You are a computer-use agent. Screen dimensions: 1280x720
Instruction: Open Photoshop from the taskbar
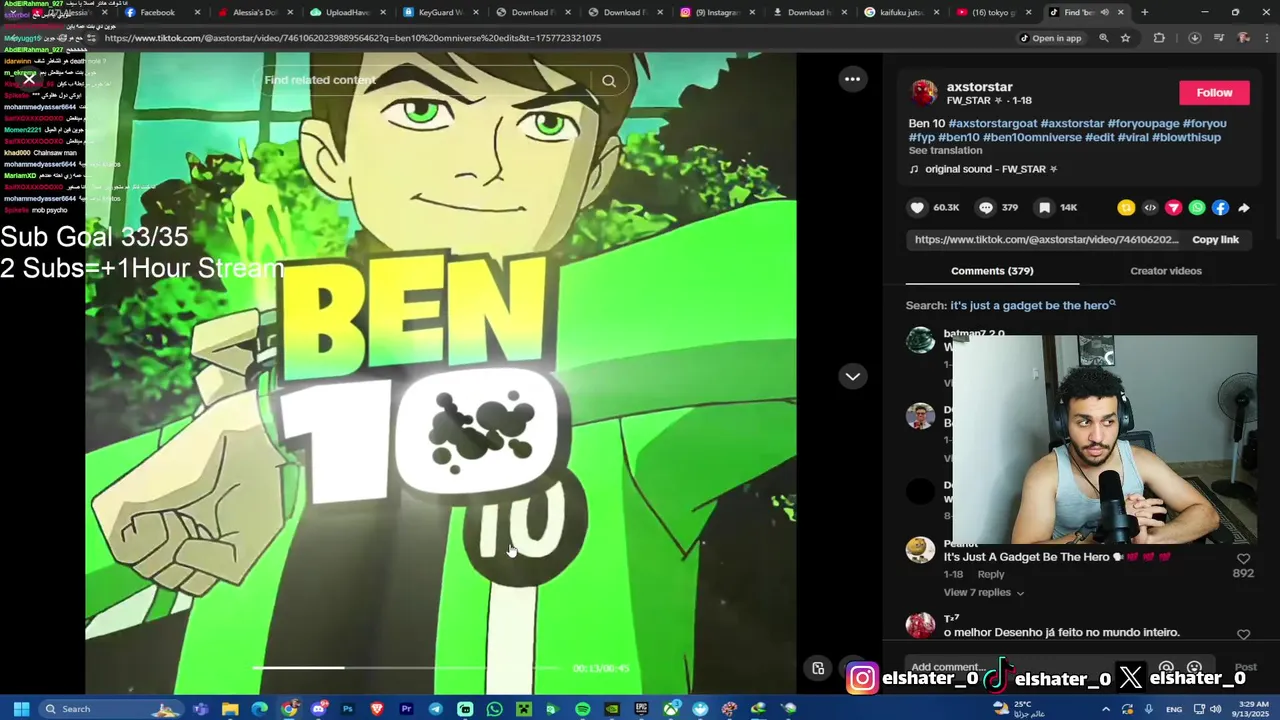[347, 709]
